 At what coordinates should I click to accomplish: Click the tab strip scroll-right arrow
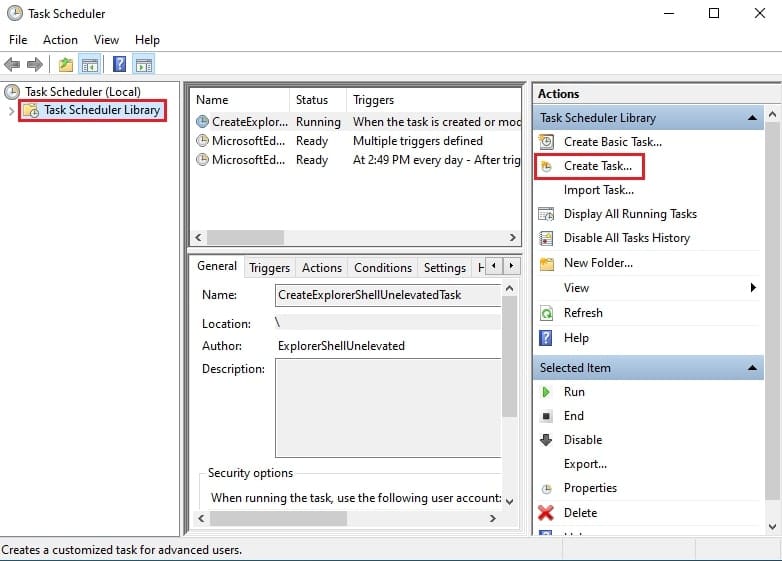tap(511, 266)
